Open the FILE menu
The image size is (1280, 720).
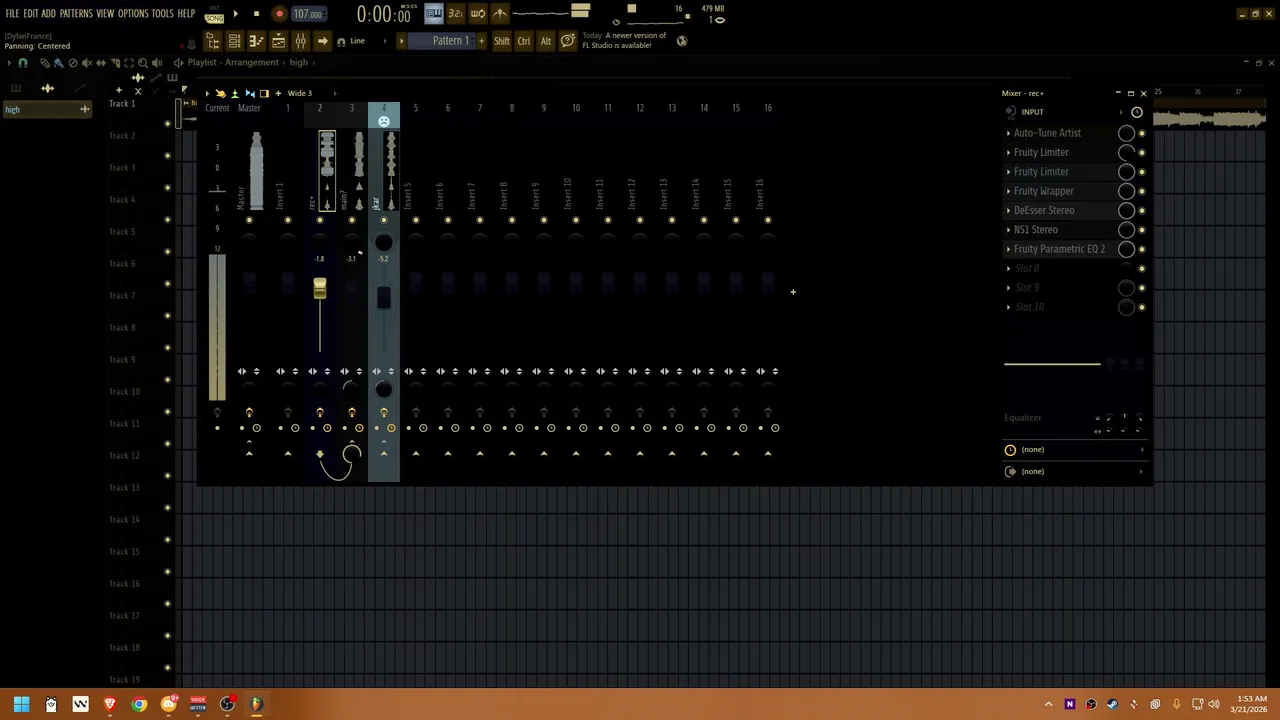tap(12, 13)
